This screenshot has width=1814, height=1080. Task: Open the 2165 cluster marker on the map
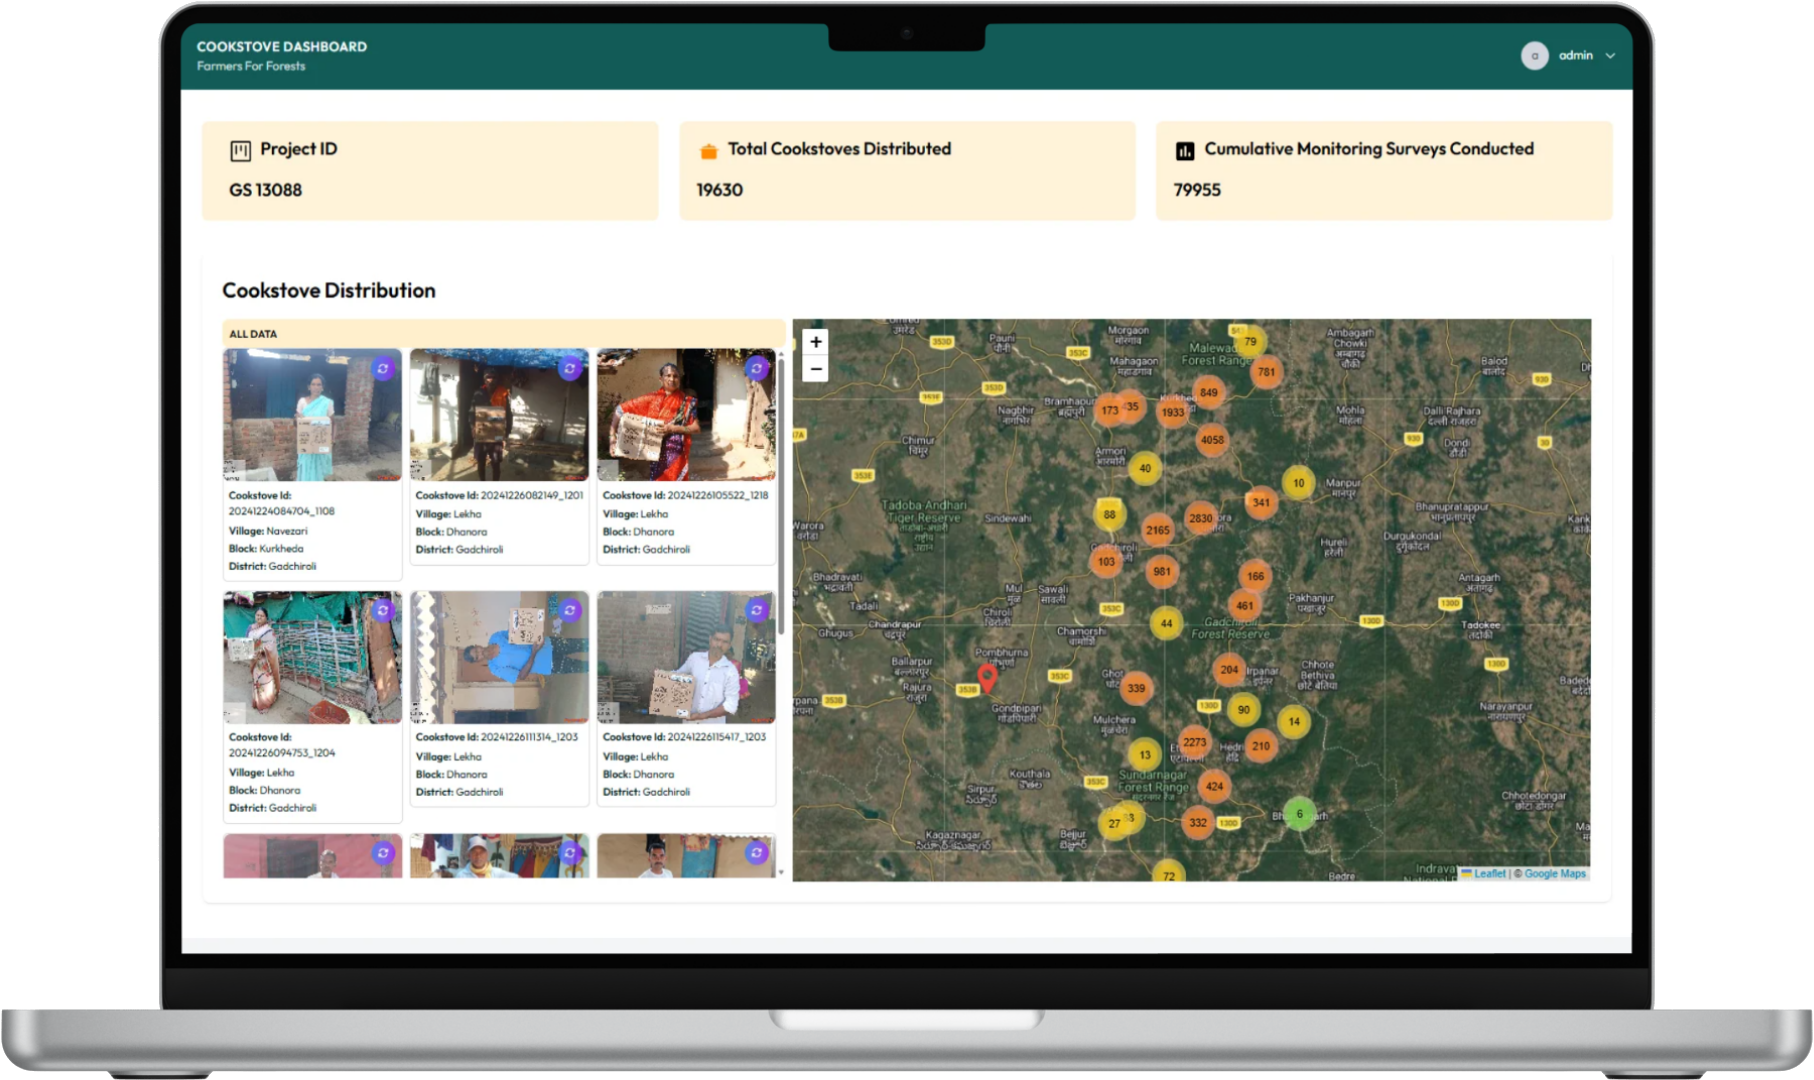[1158, 530]
